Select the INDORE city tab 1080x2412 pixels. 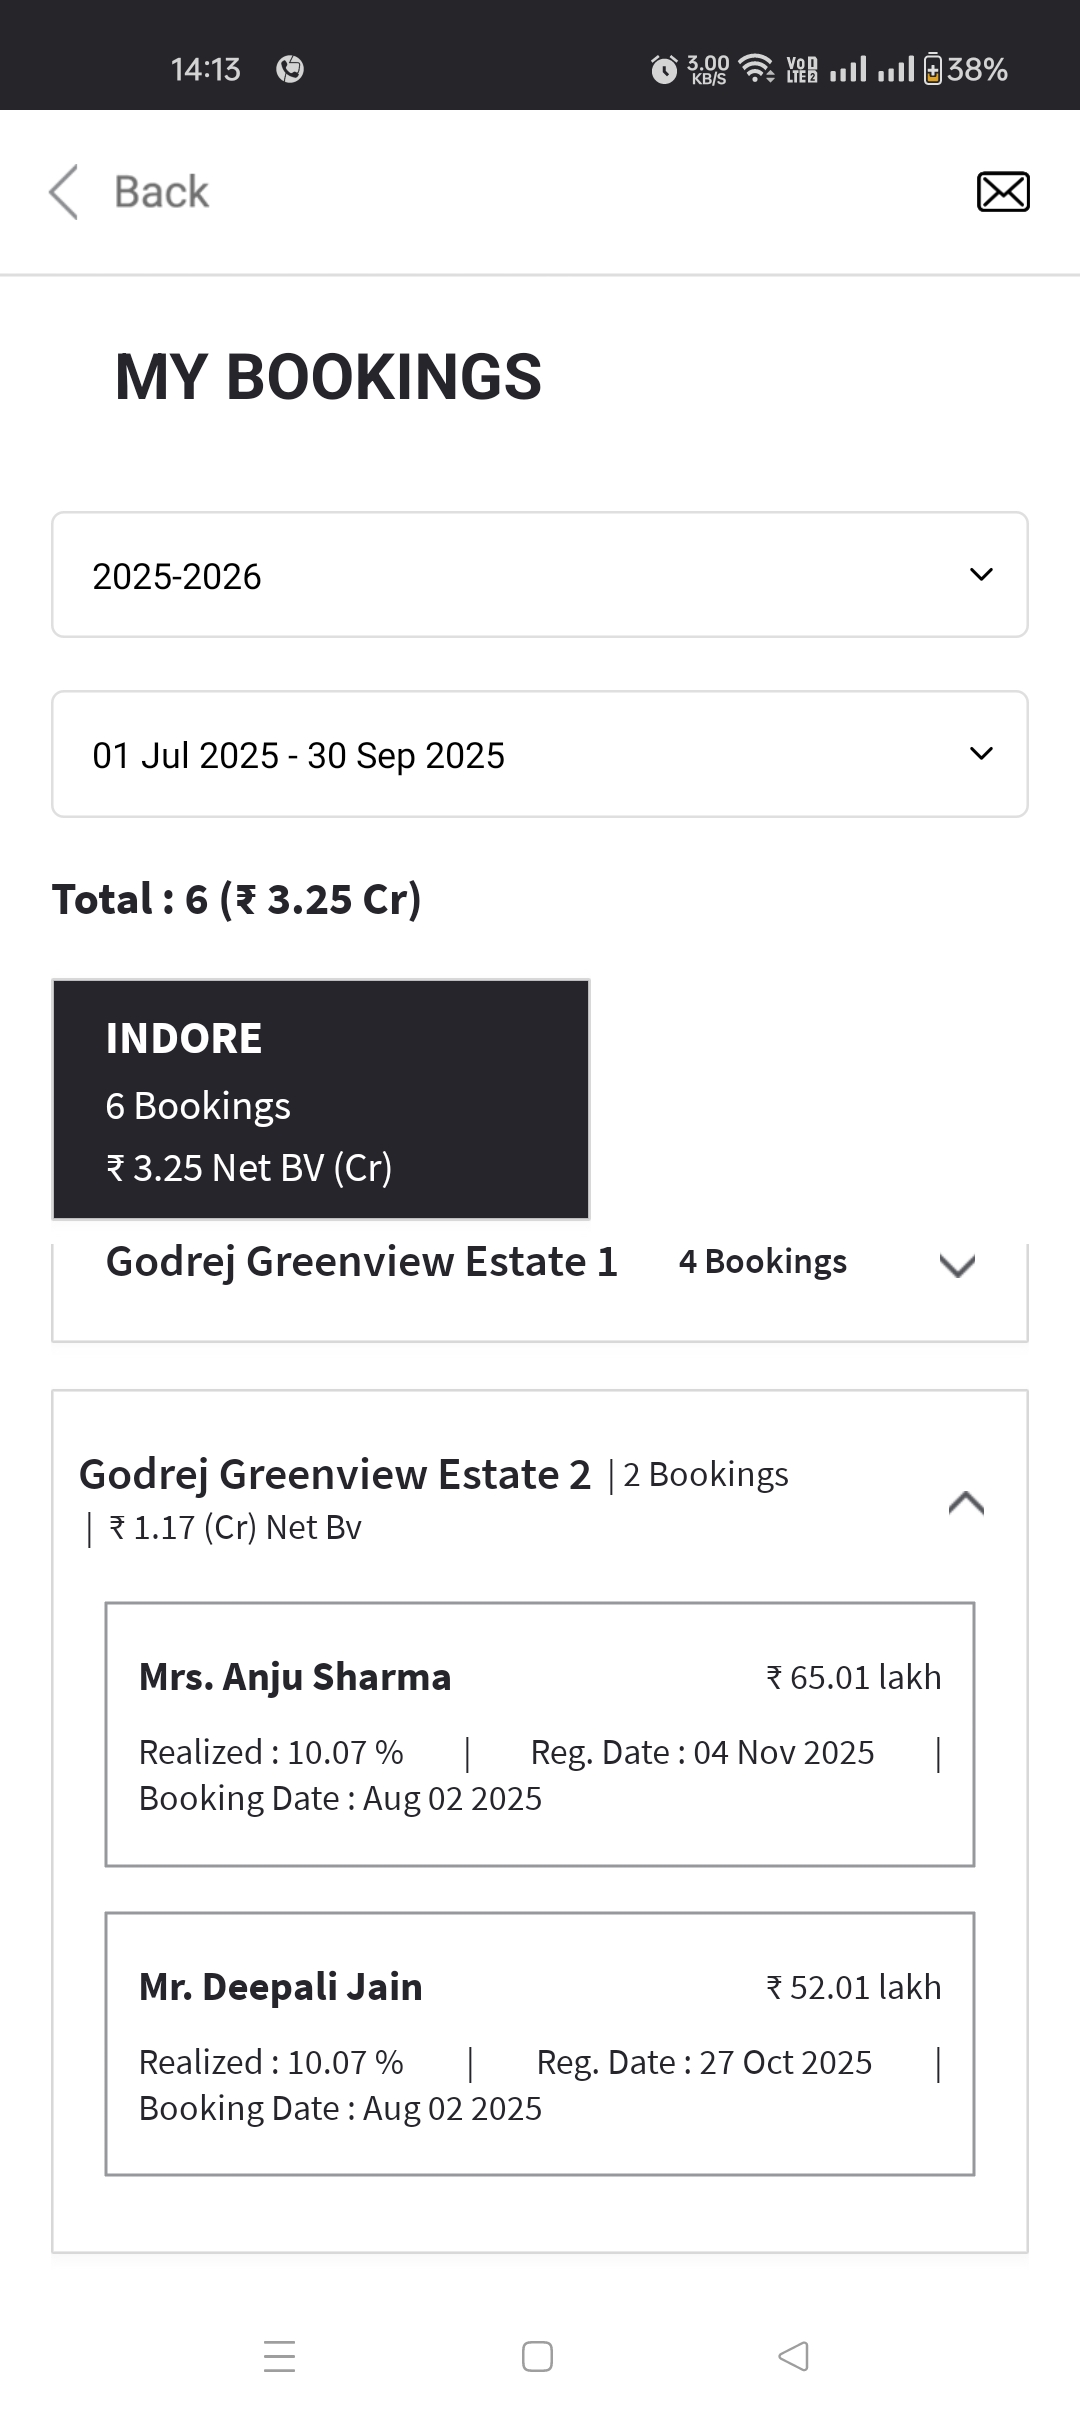coord(321,1099)
